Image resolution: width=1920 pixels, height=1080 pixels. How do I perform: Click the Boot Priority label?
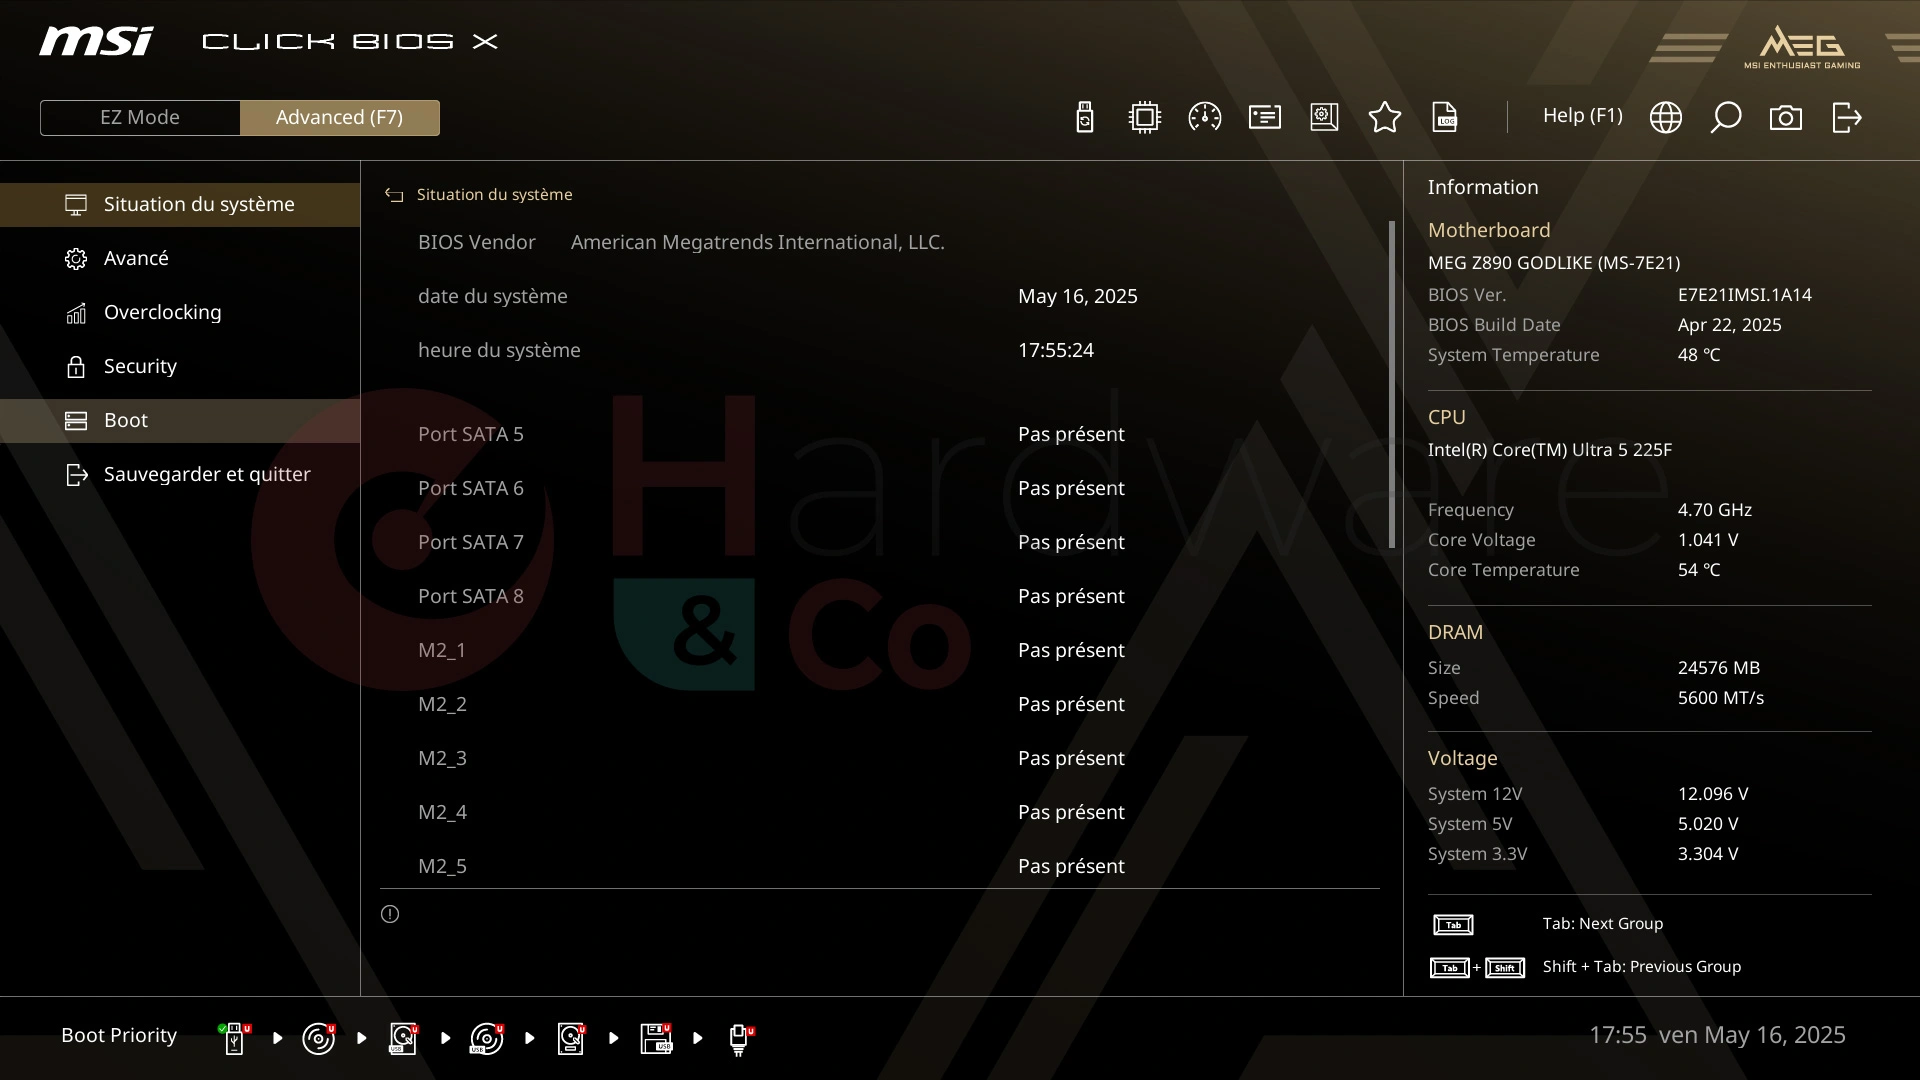[x=119, y=1035]
